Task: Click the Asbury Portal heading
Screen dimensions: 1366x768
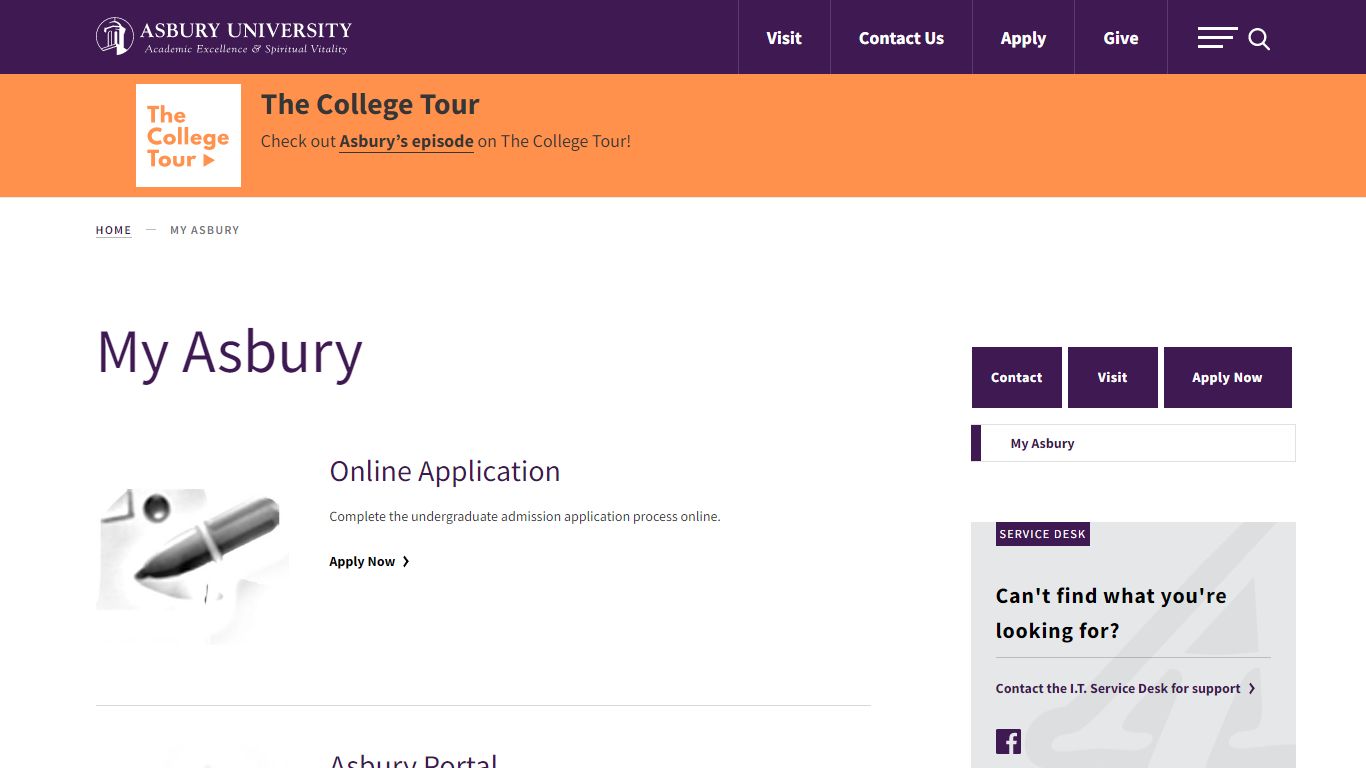Action: (x=414, y=760)
